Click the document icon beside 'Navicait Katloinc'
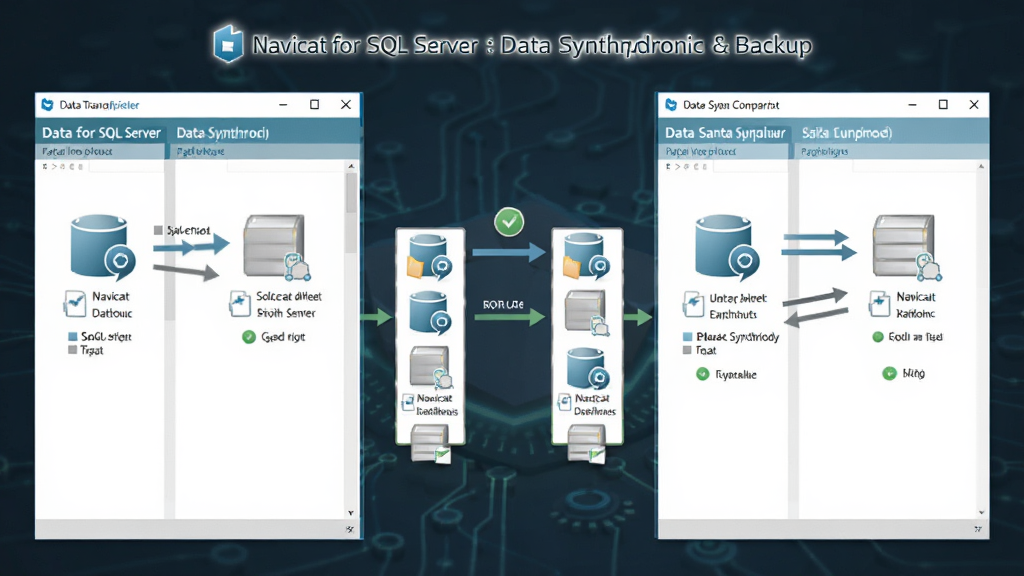 point(879,304)
